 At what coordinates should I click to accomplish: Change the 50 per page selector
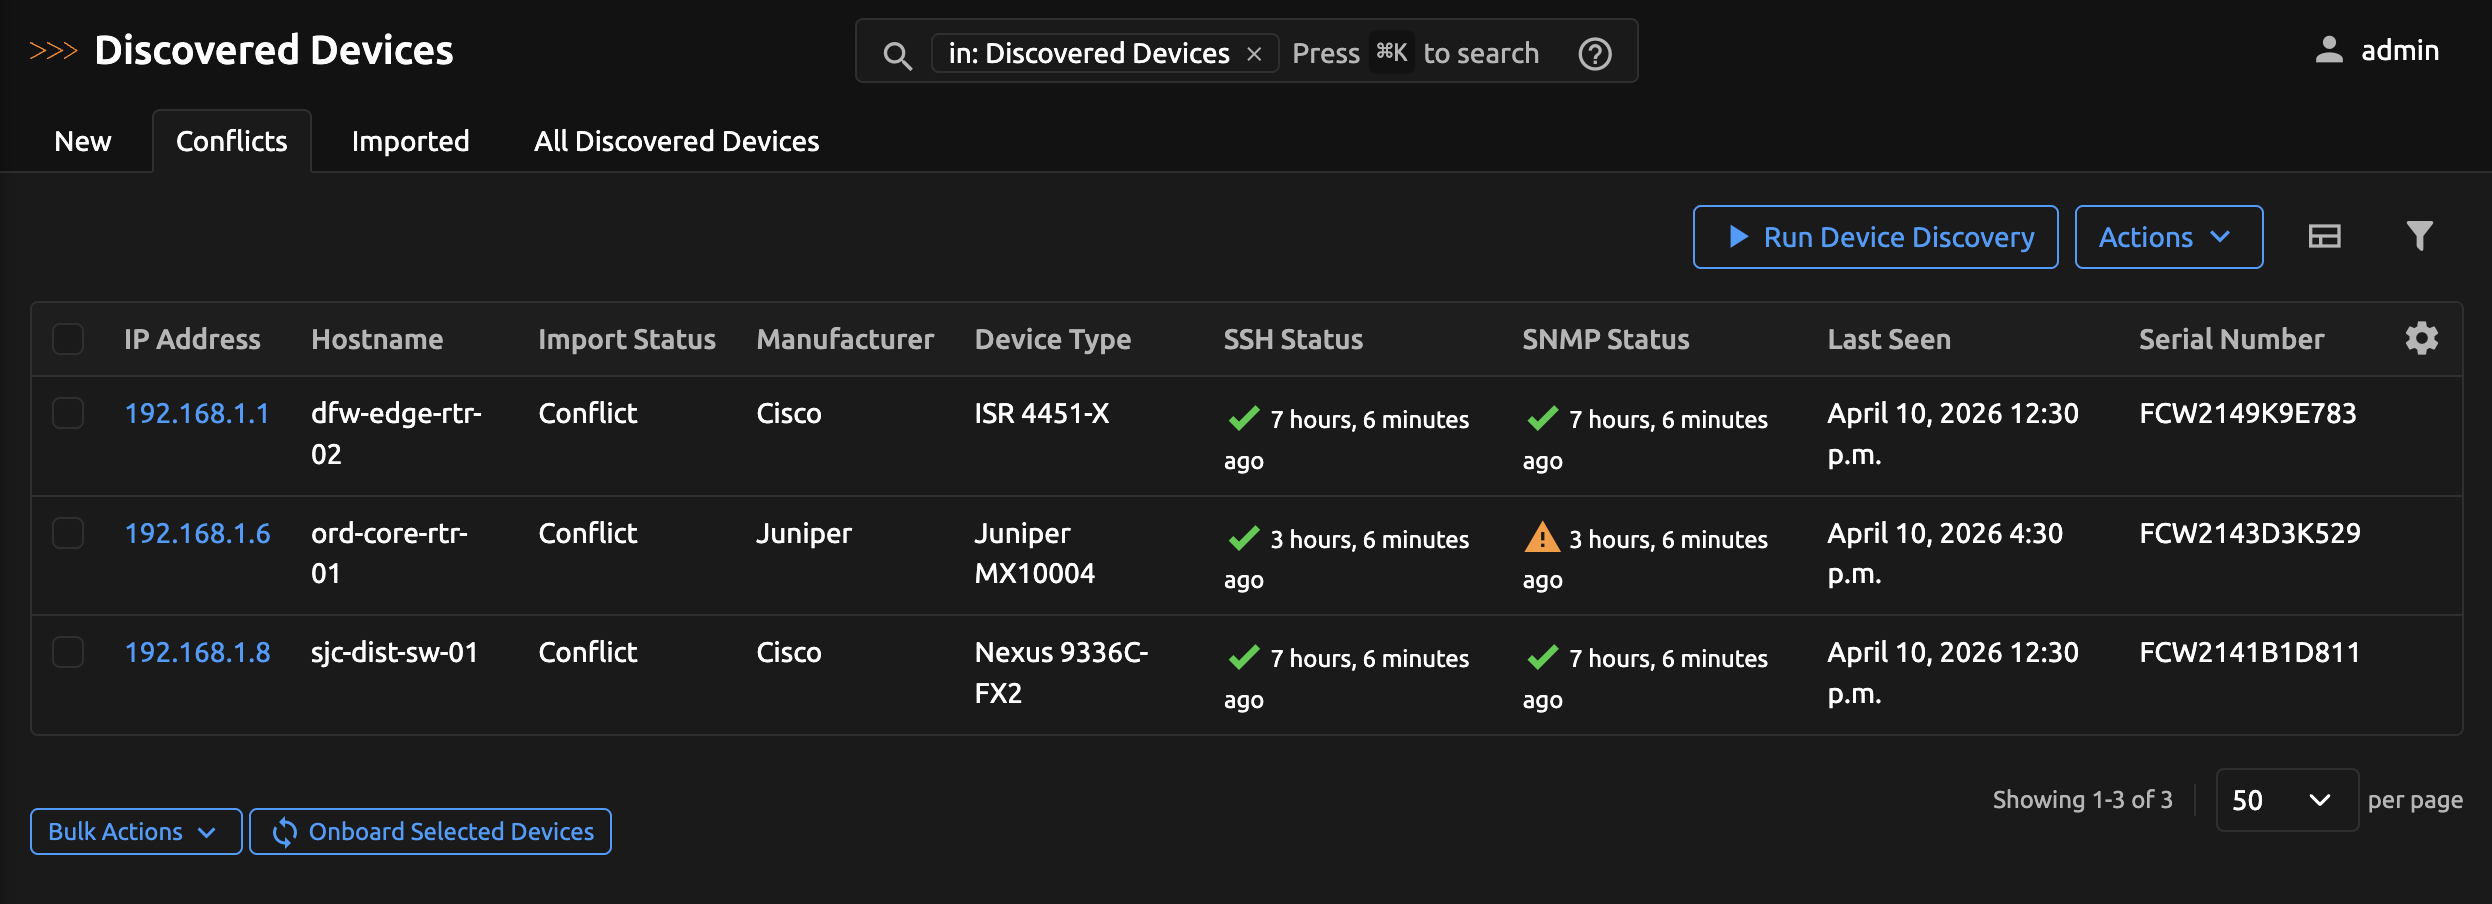(x=2286, y=800)
